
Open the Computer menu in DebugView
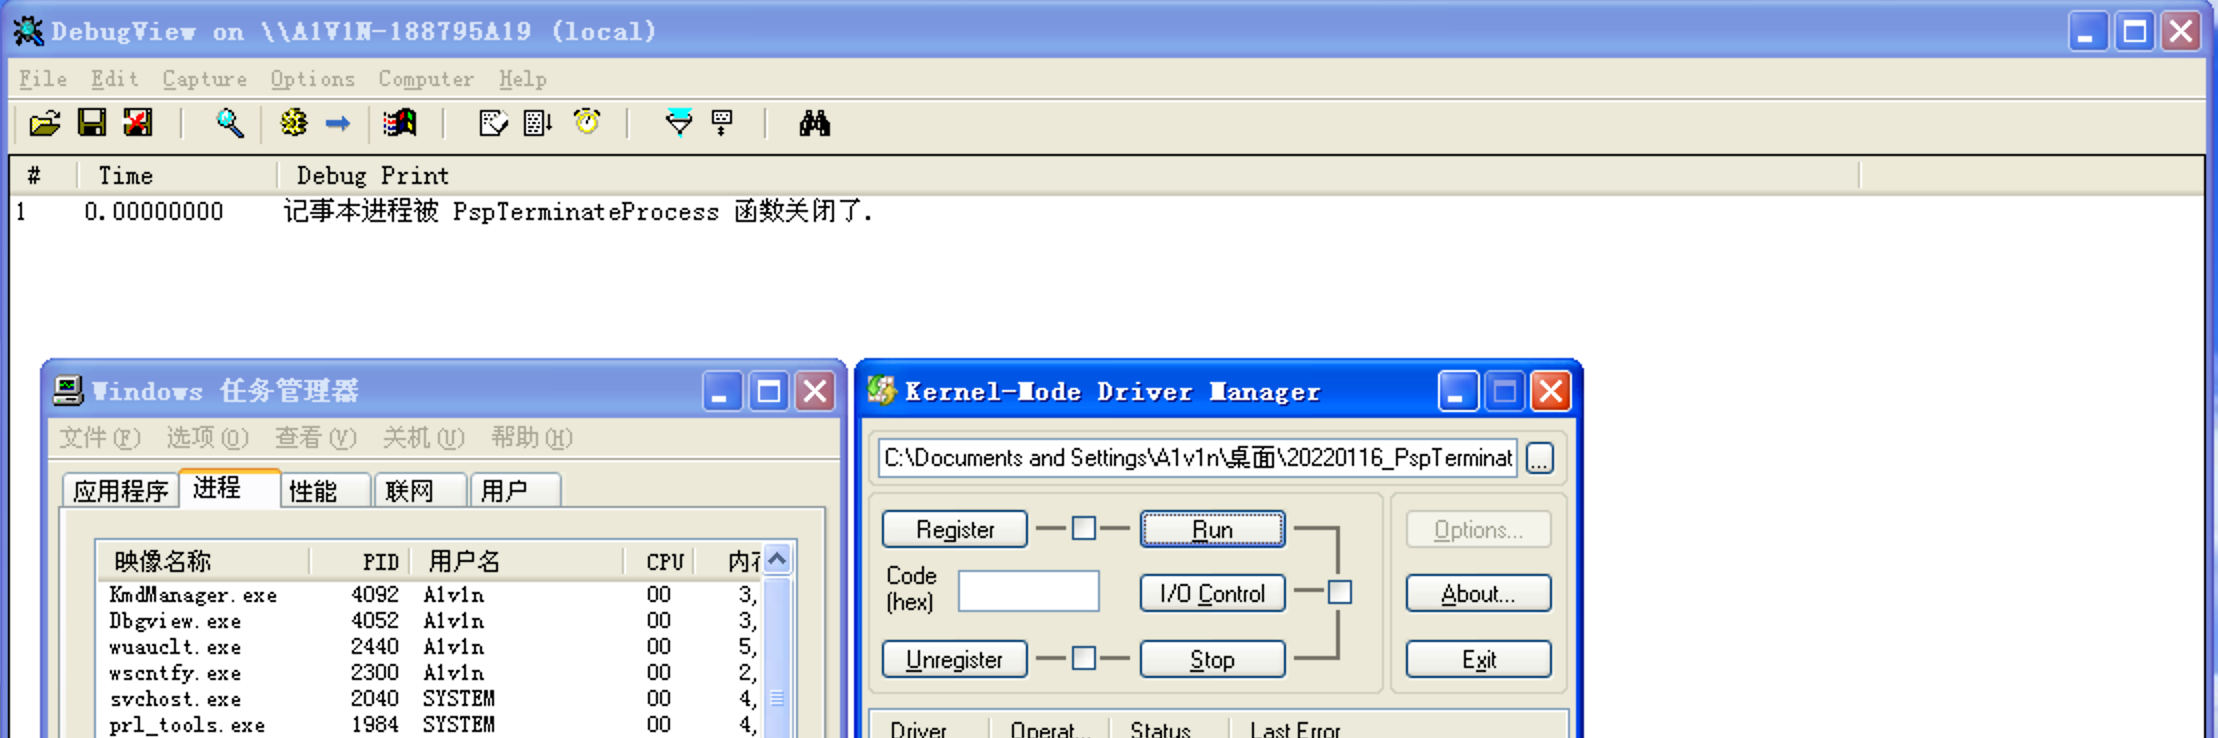[x=426, y=79]
